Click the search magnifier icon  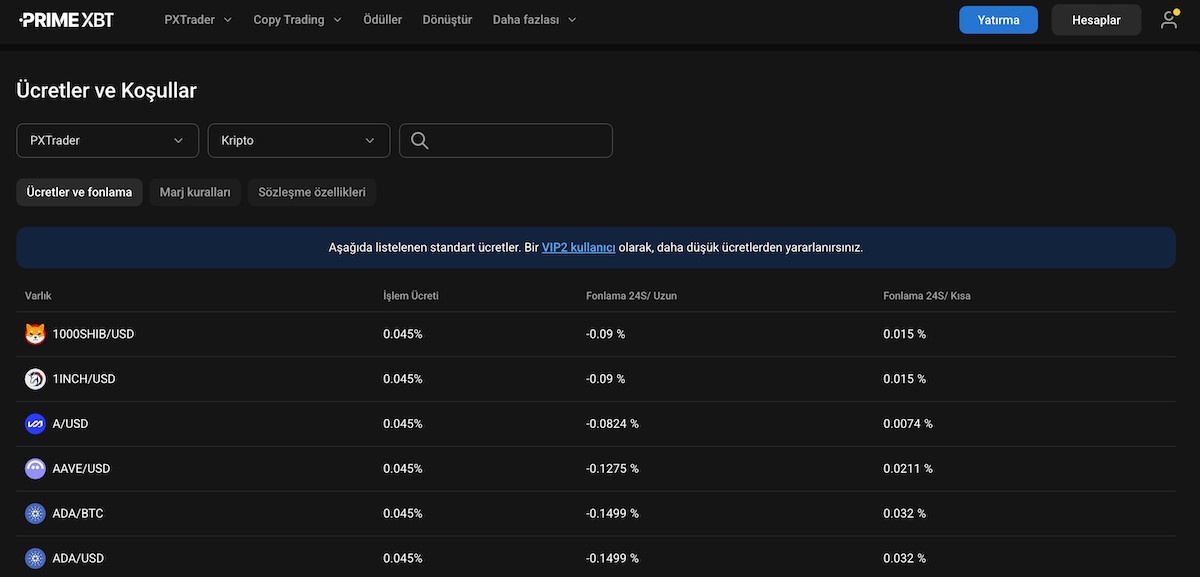(x=420, y=141)
